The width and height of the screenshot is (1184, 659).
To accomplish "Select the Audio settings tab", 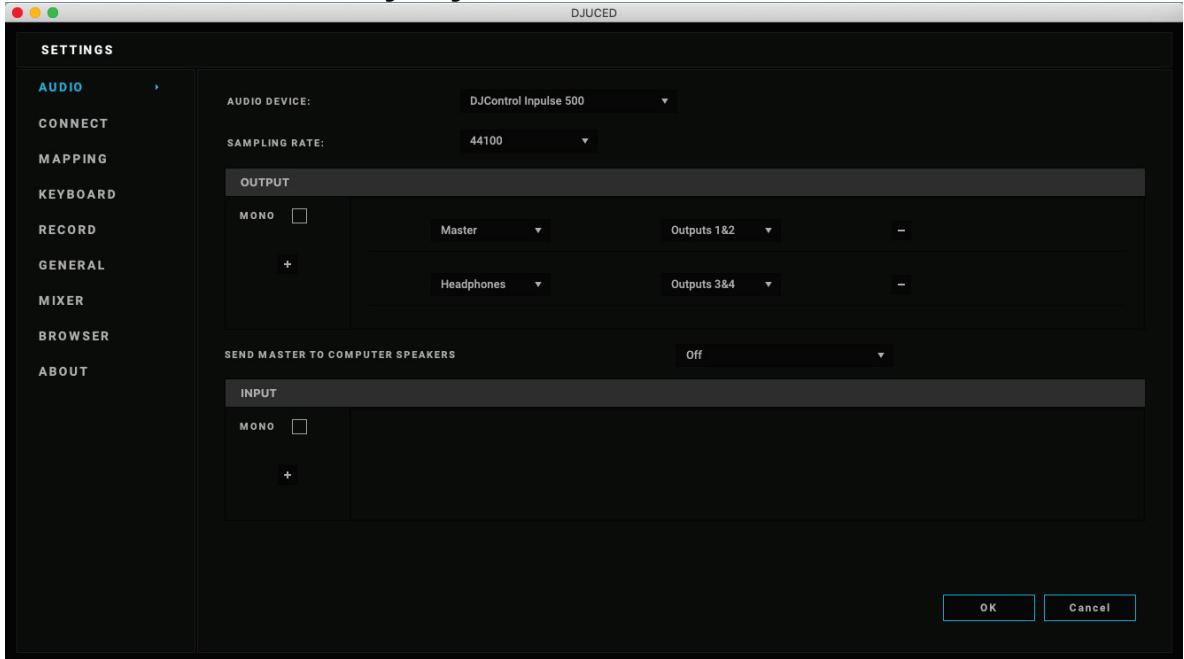I will [60, 88].
